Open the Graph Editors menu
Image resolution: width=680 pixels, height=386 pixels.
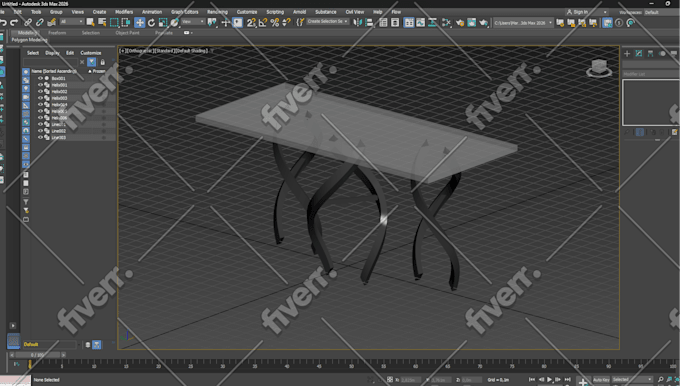pos(184,12)
